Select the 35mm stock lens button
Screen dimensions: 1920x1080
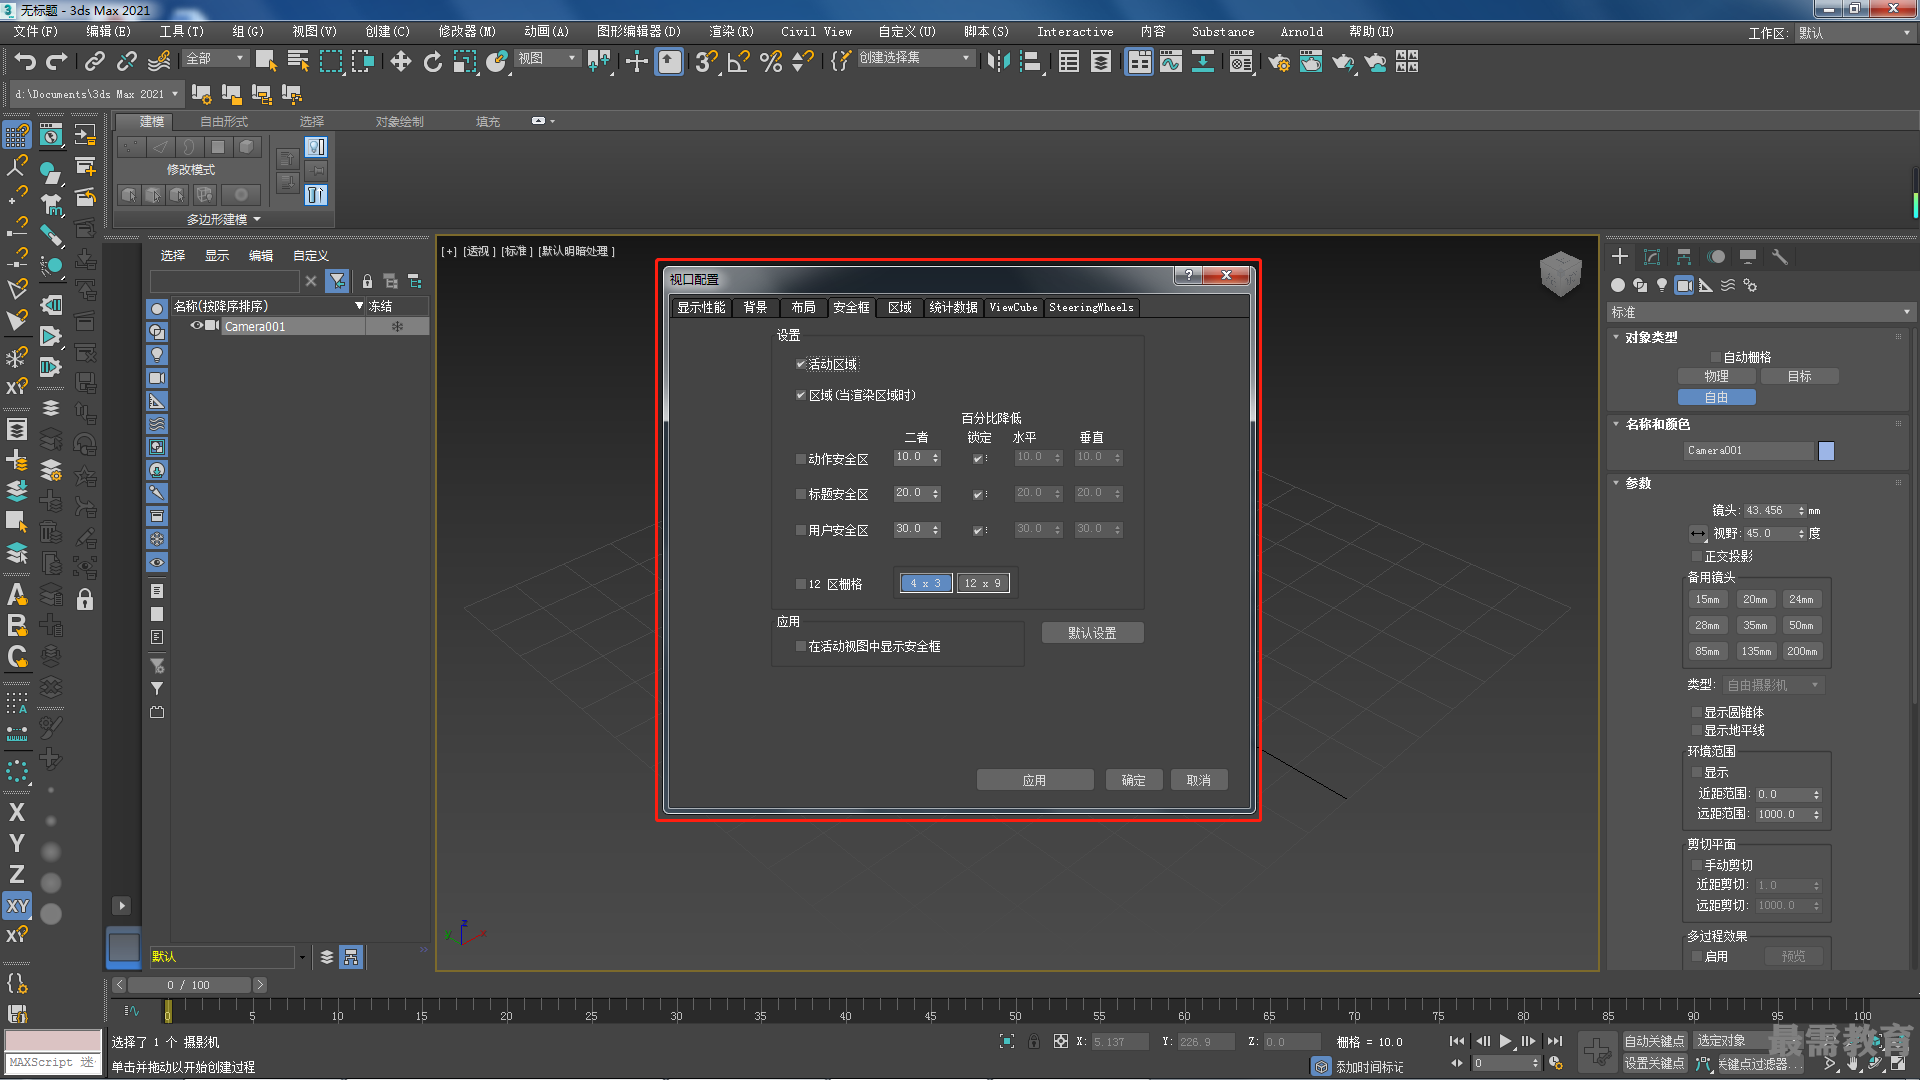1755,625
